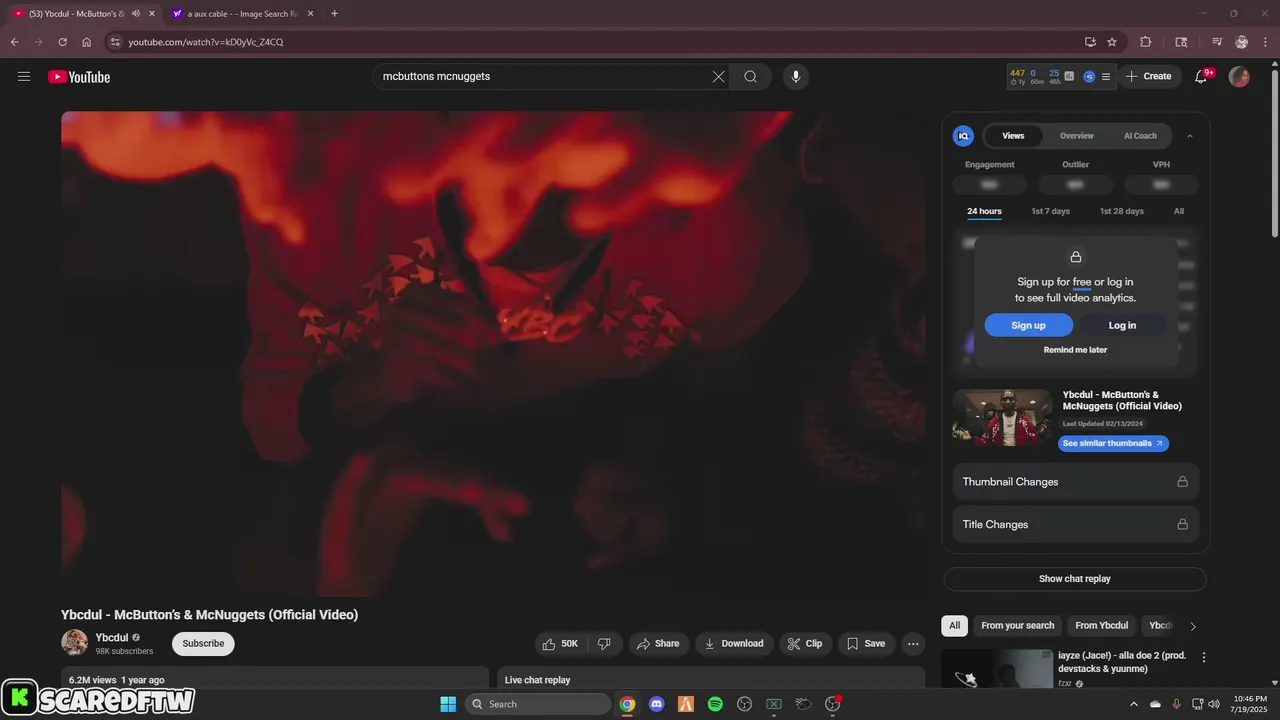Image resolution: width=1280 pixels, height=720 pixels.
Task: Go back in browser history
Action: coord(14,42)
